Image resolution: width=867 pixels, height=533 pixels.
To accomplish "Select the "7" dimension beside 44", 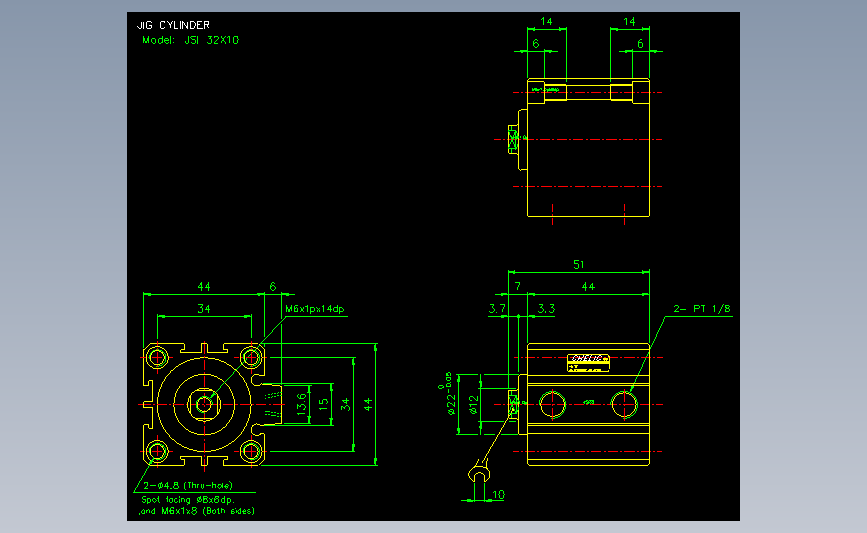I will point(518,286).
